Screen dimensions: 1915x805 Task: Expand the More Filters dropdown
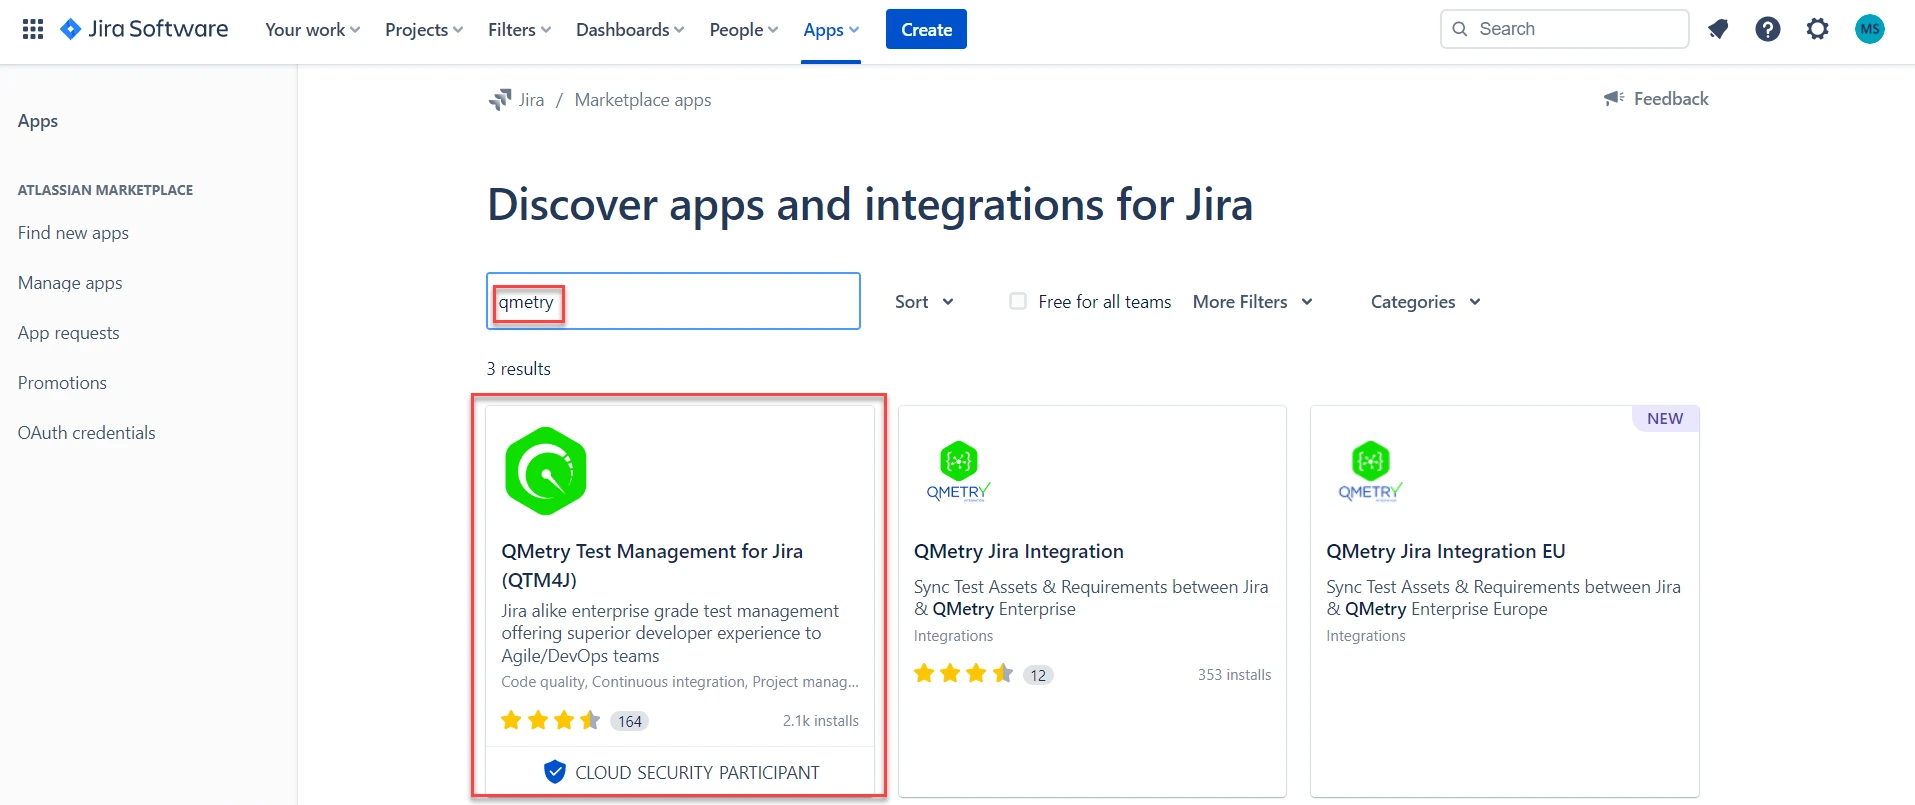(x=1252, y=302)
